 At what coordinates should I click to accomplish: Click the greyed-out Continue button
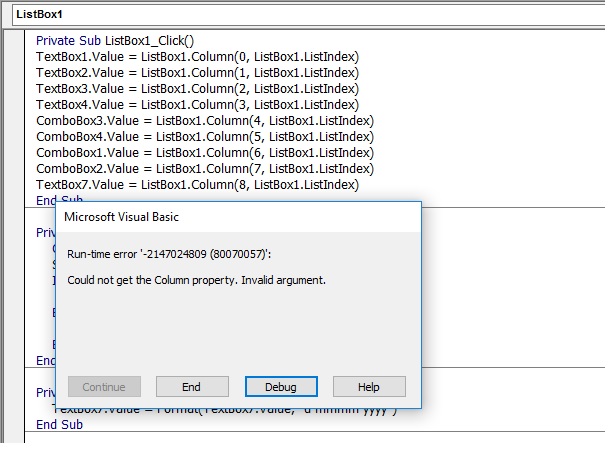click(x=104, y=387)
